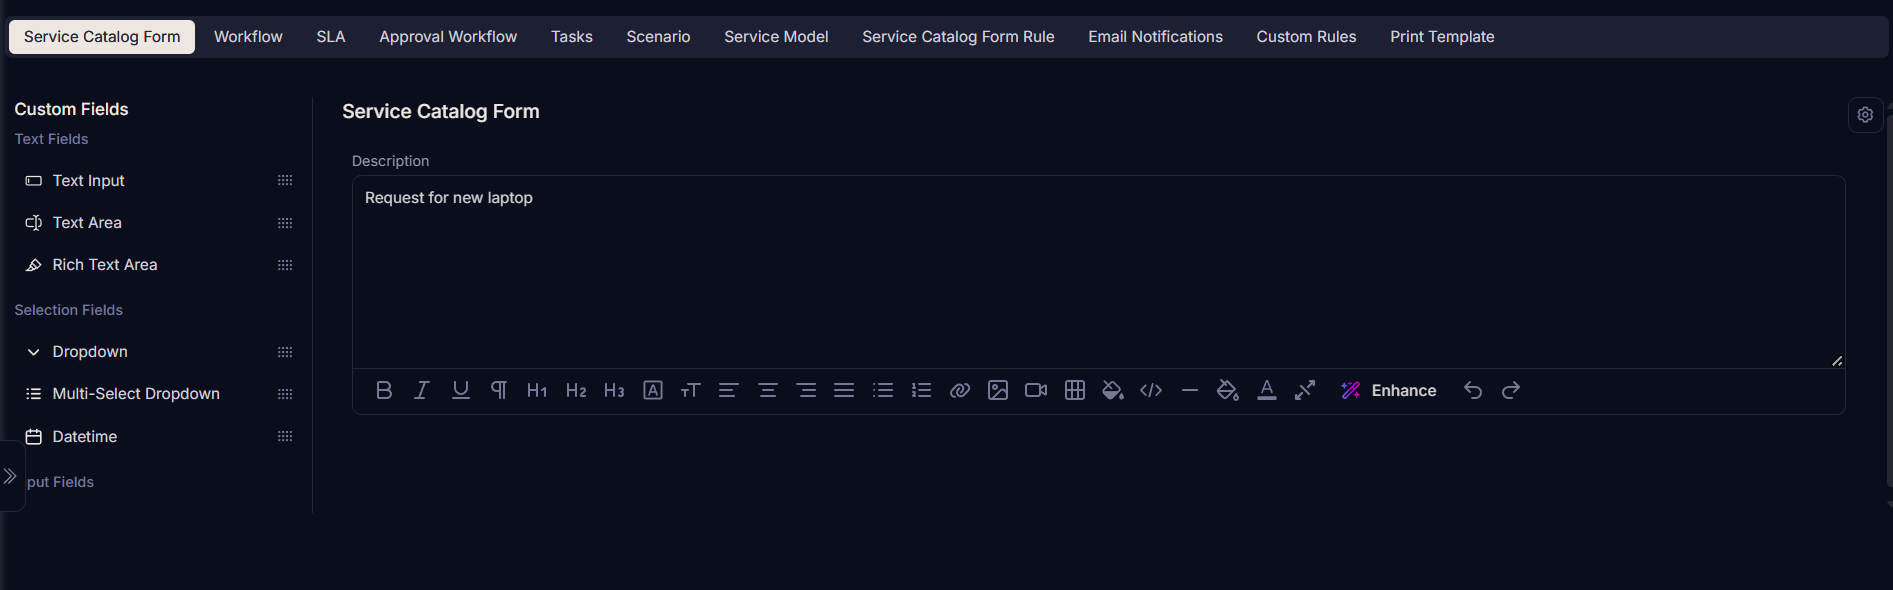Click the Description textarea resize grip
Image resolution: width=1893 pixels, height=590 pixels.
pyautogui.click(x=1837, y=361)
